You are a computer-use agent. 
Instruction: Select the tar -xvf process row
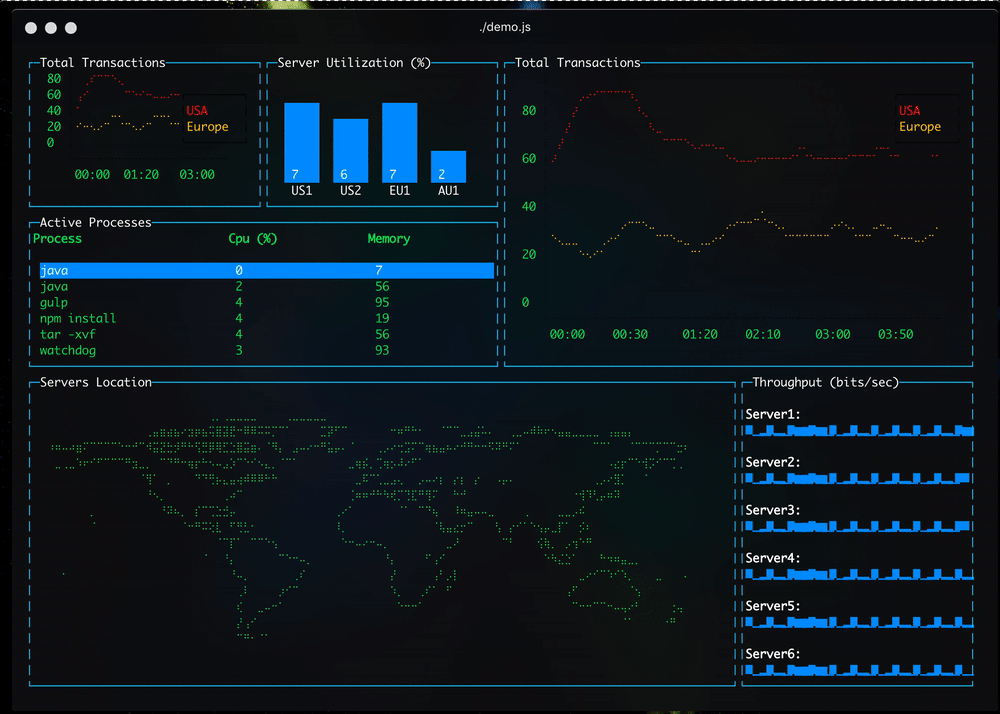tap(267, 334)
